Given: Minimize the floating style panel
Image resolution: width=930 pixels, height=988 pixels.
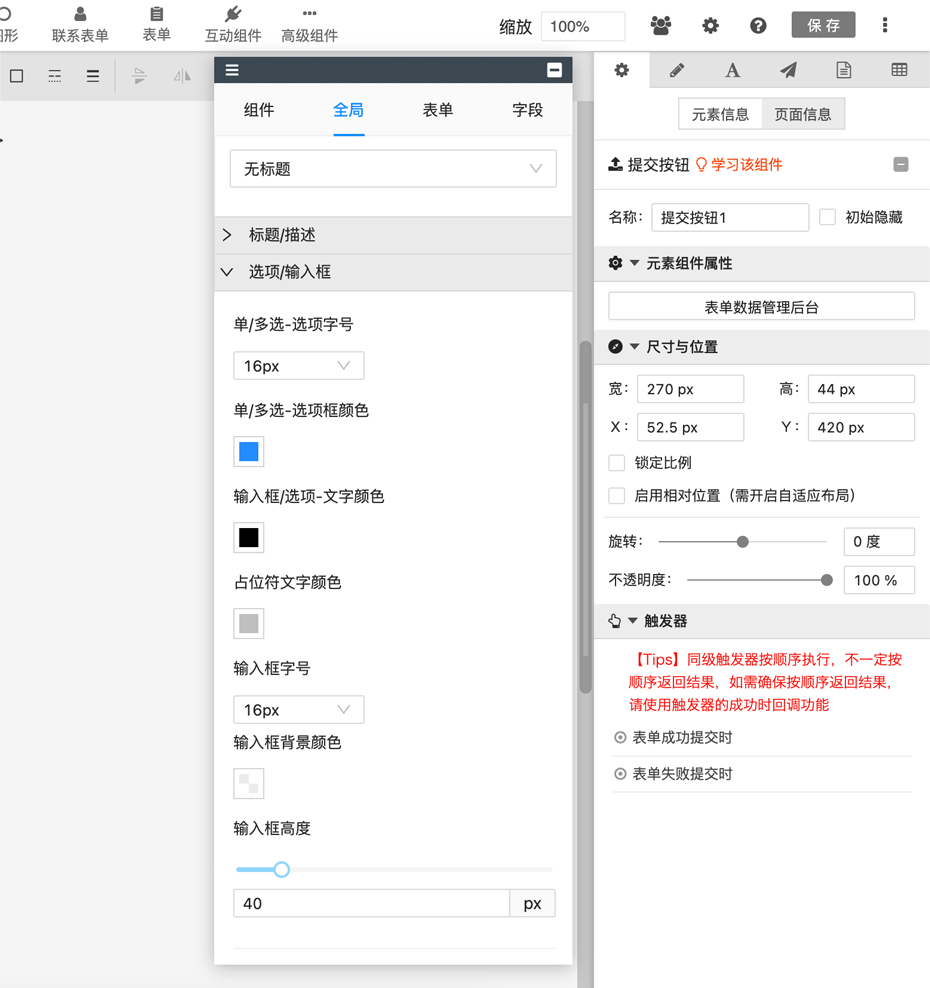Looking at the screenshot, I should [554, 70].
